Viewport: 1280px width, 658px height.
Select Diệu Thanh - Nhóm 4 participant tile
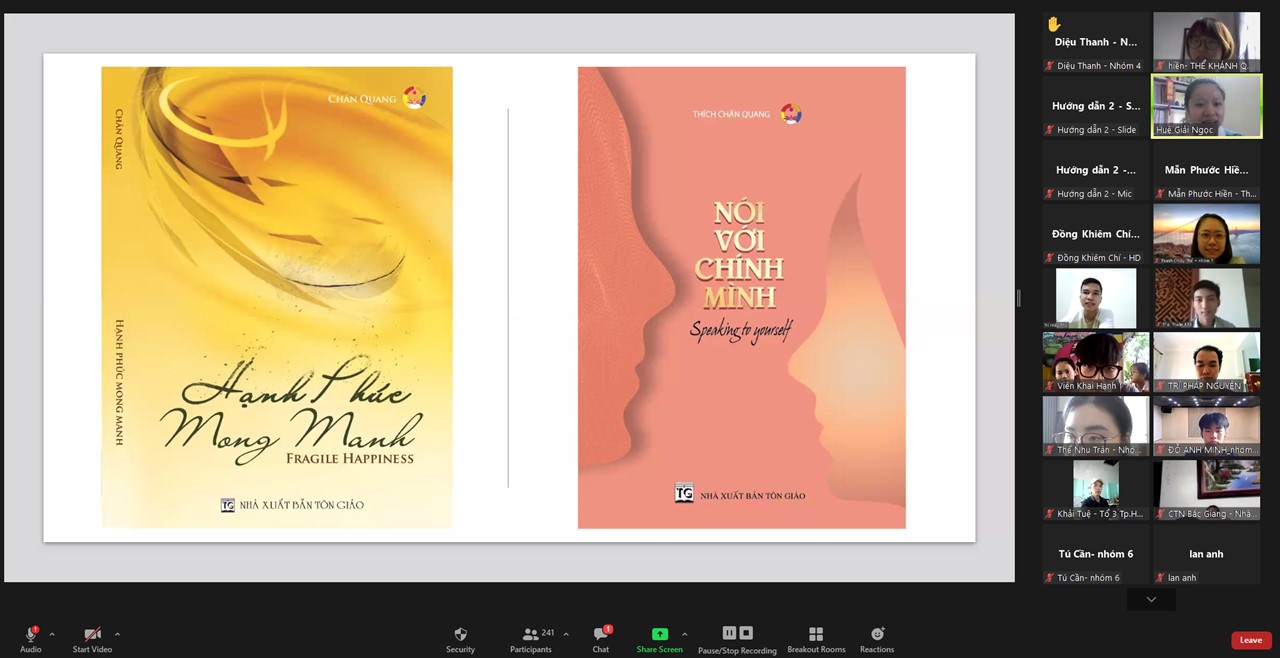tap(1097, 42)
